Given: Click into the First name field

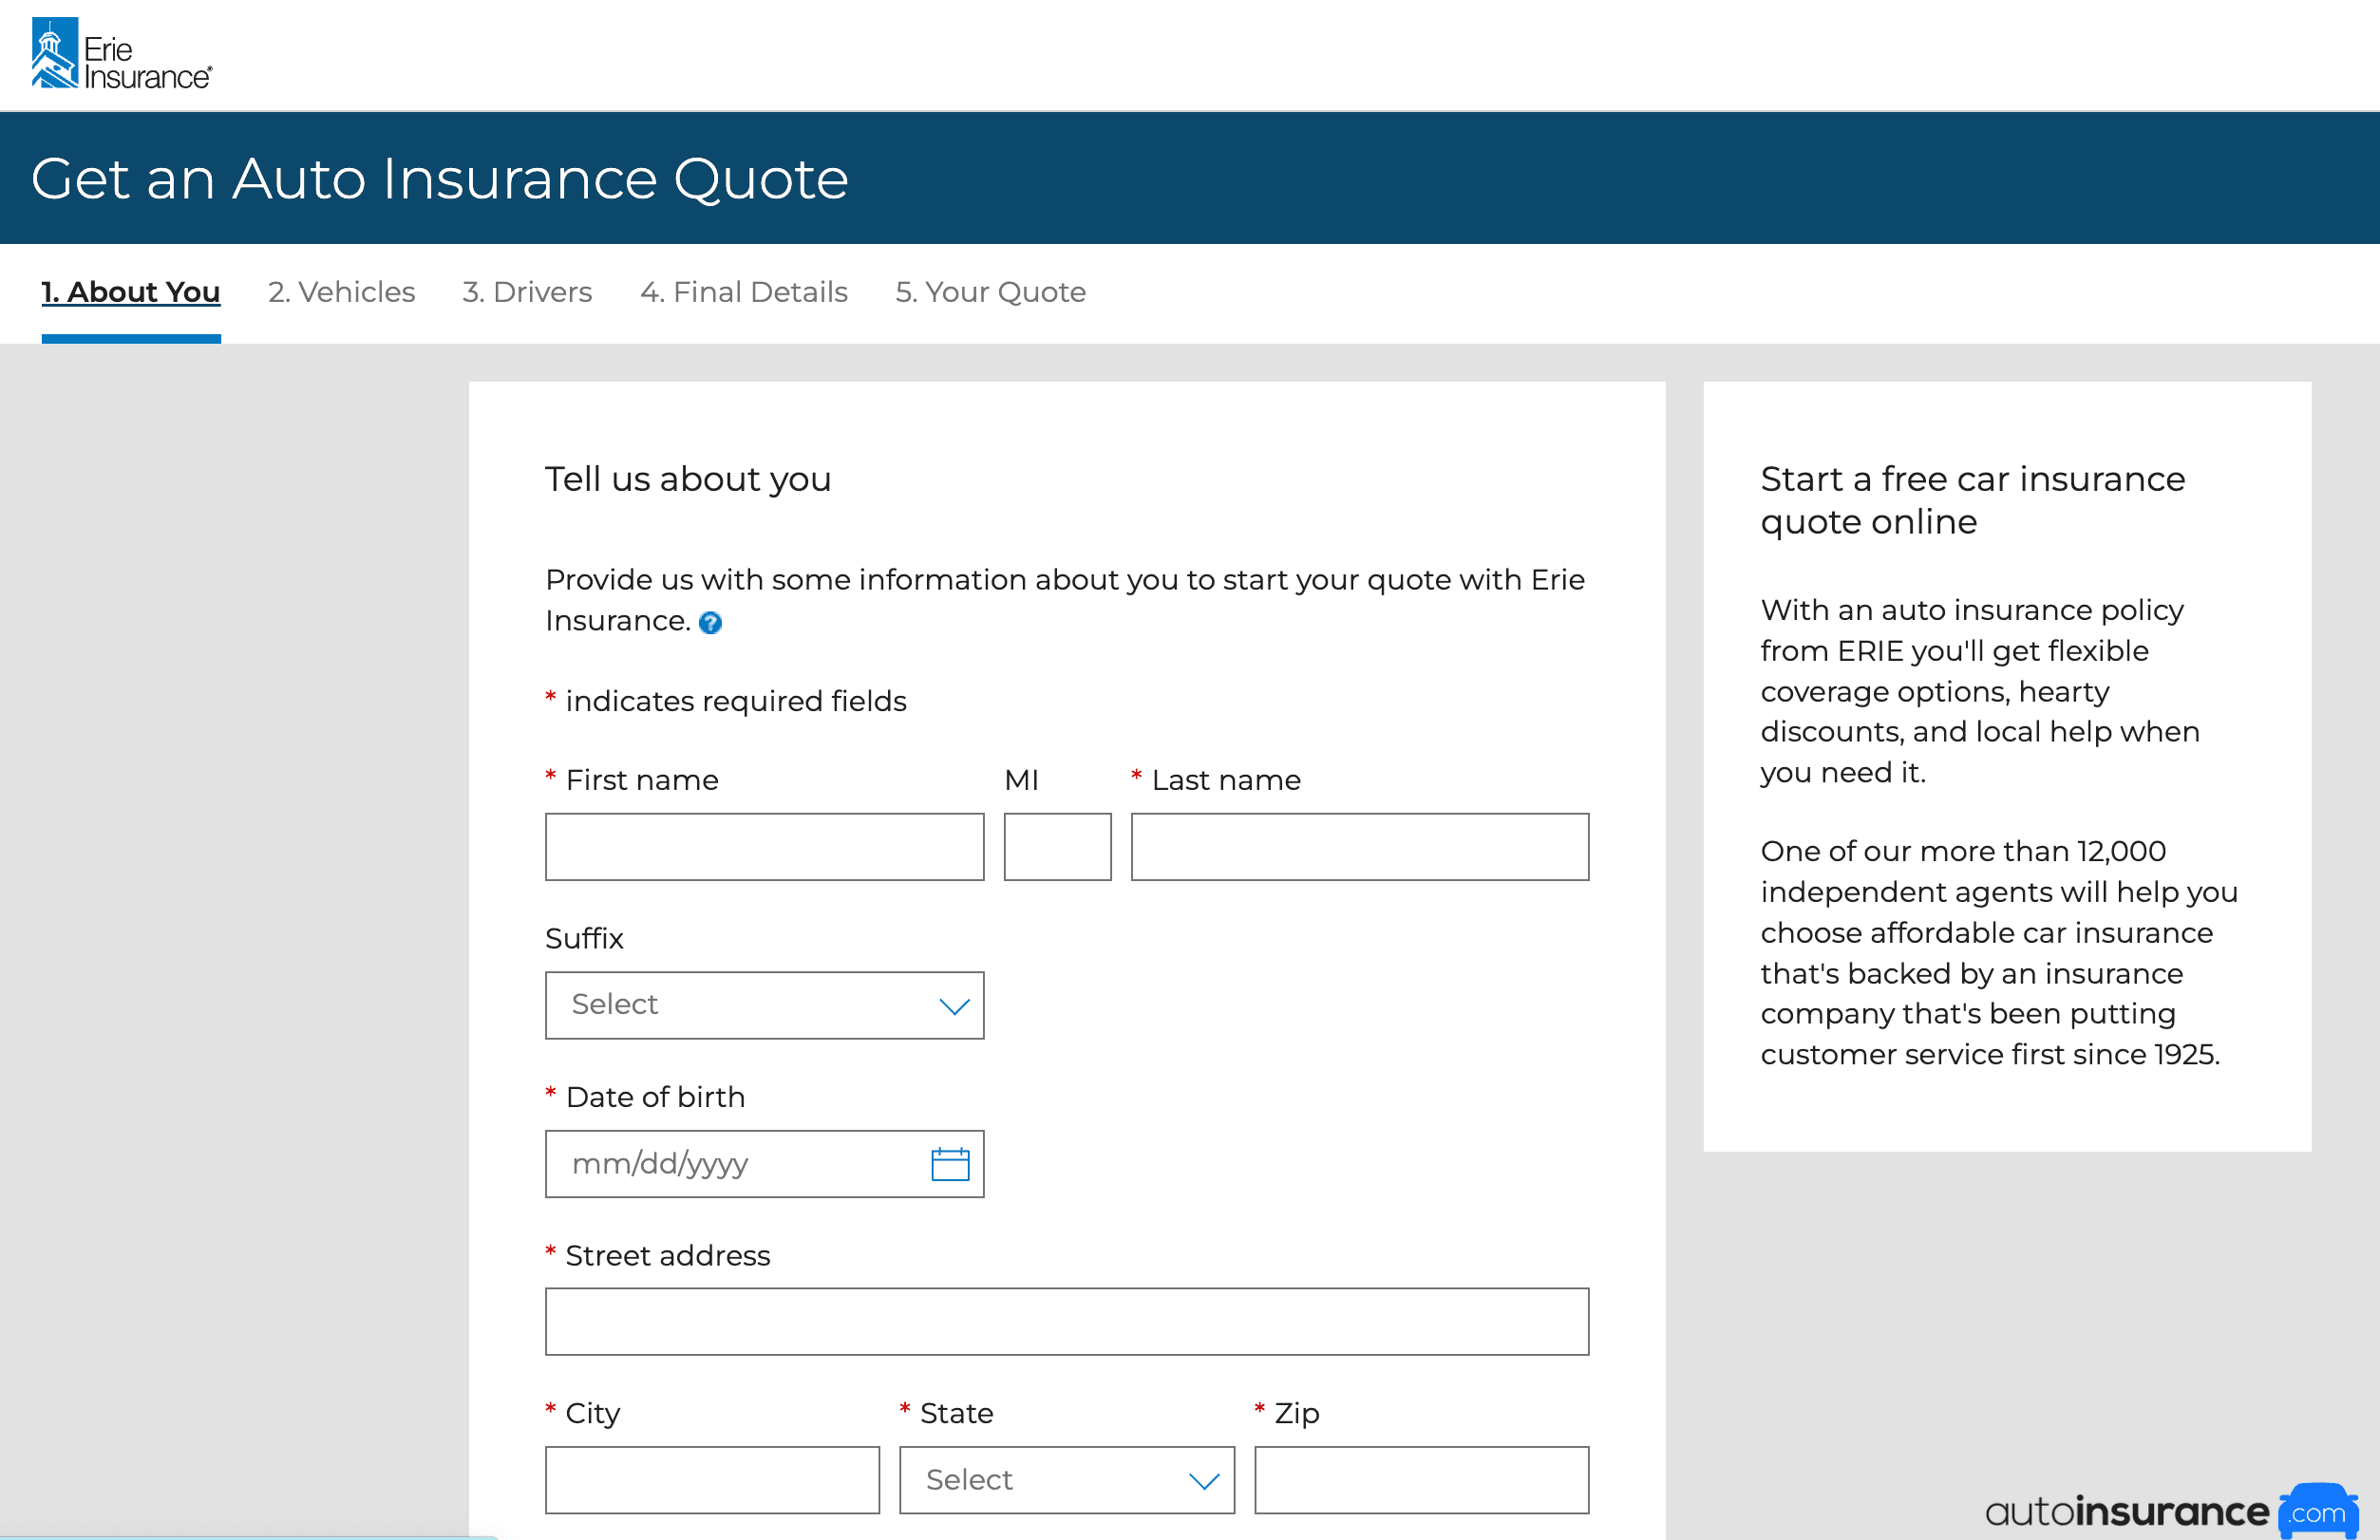Looking at the screenshot, I should tap(764, 847).
